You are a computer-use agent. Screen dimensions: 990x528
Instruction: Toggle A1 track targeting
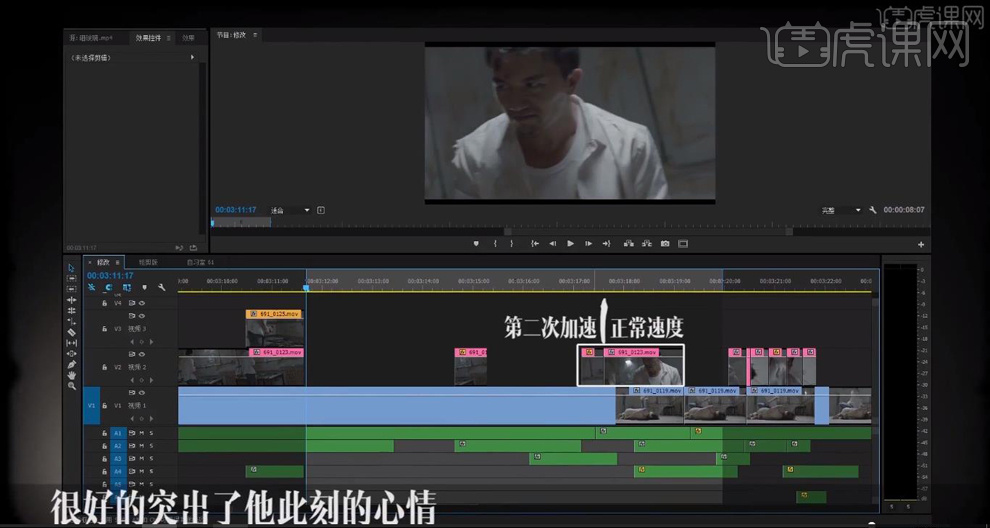(117, 433)
